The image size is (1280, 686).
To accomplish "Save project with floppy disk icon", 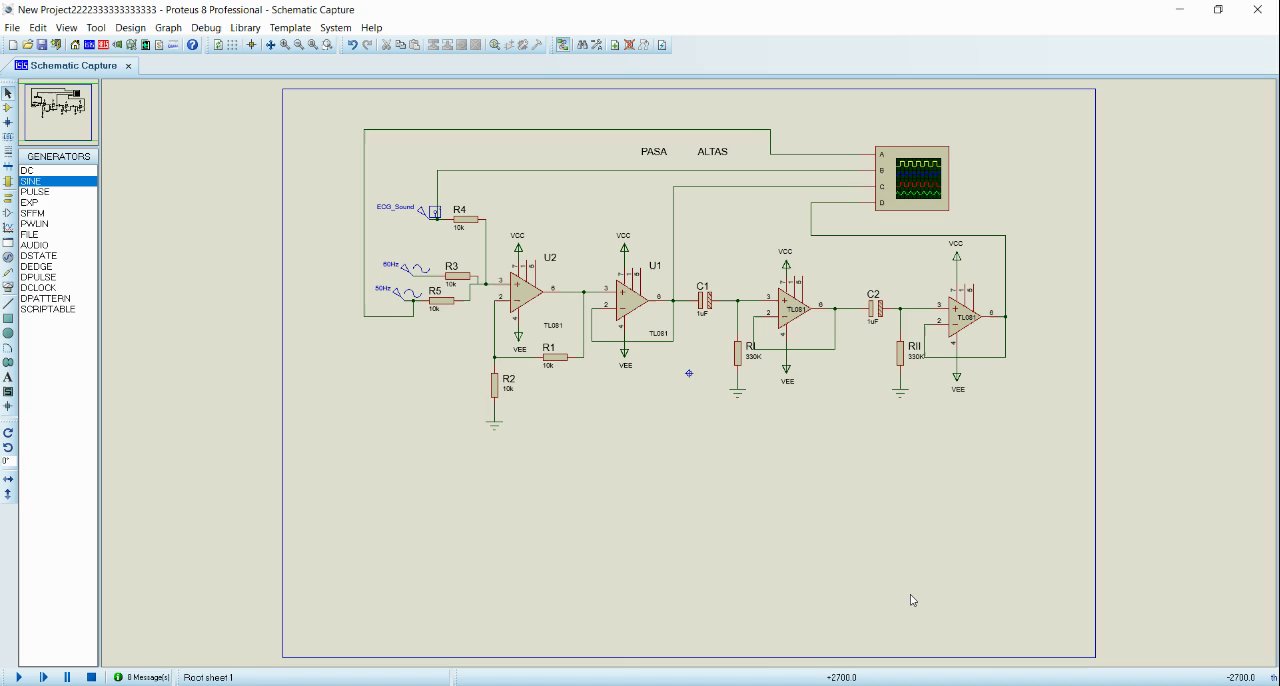I will [42, 45].
